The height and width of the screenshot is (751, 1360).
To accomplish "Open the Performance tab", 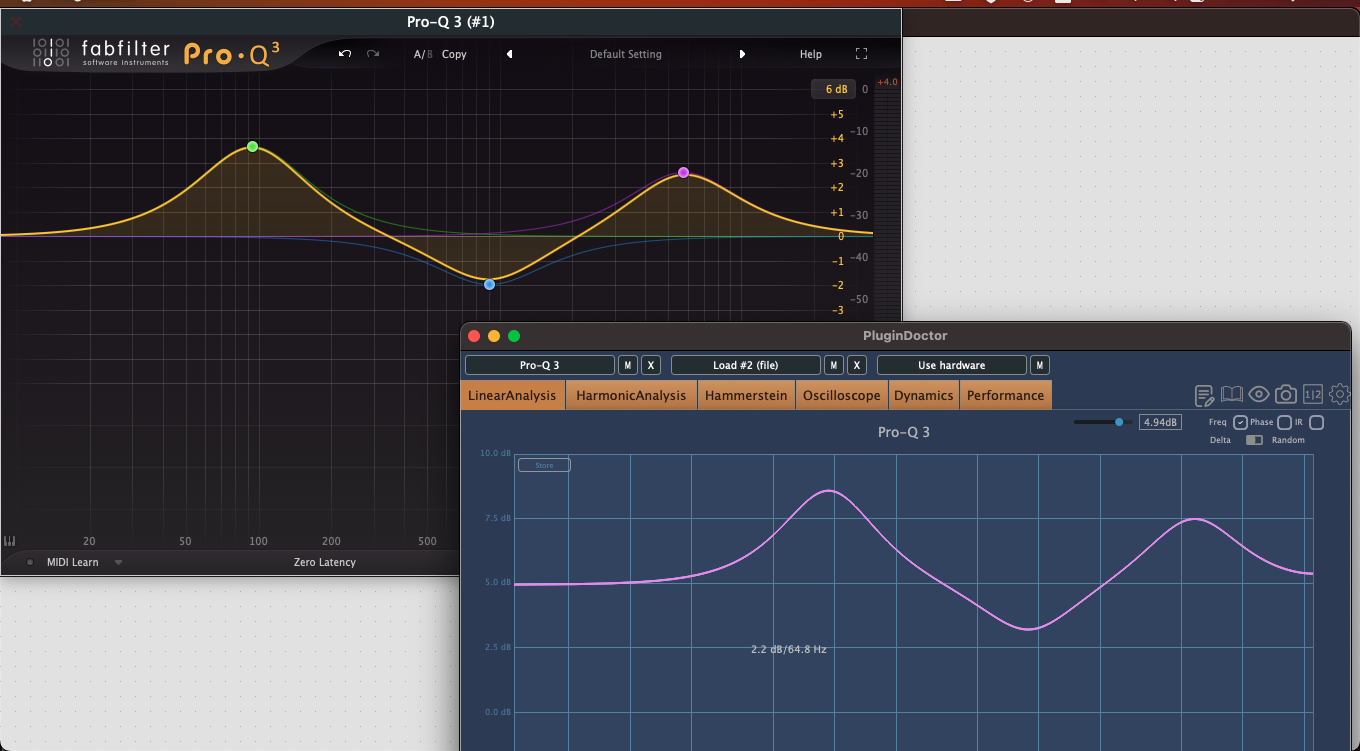I will [1005, 395].
